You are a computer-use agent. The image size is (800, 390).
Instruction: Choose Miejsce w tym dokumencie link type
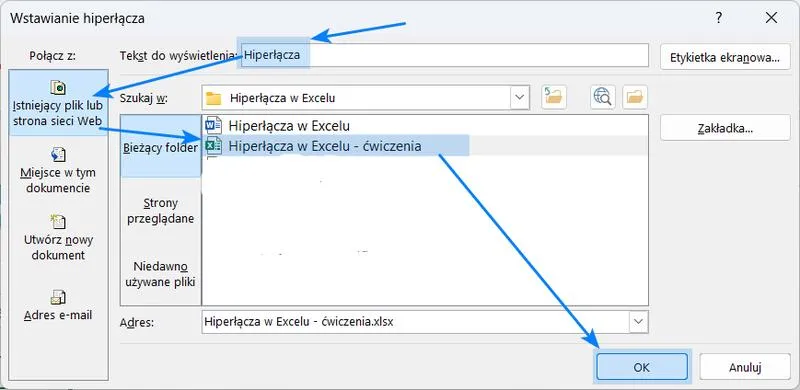click(58, 170)
